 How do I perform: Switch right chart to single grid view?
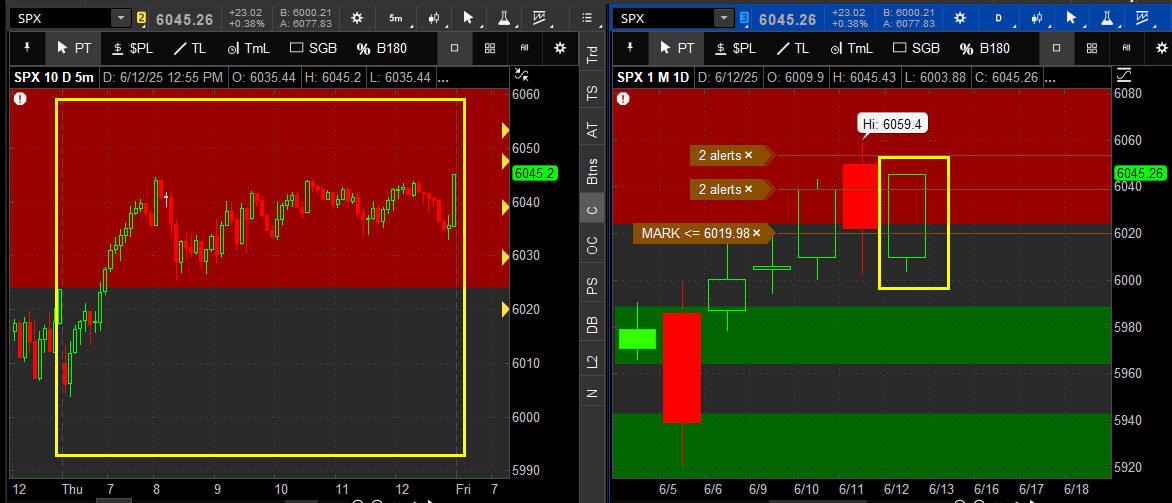coord(1057,48)
